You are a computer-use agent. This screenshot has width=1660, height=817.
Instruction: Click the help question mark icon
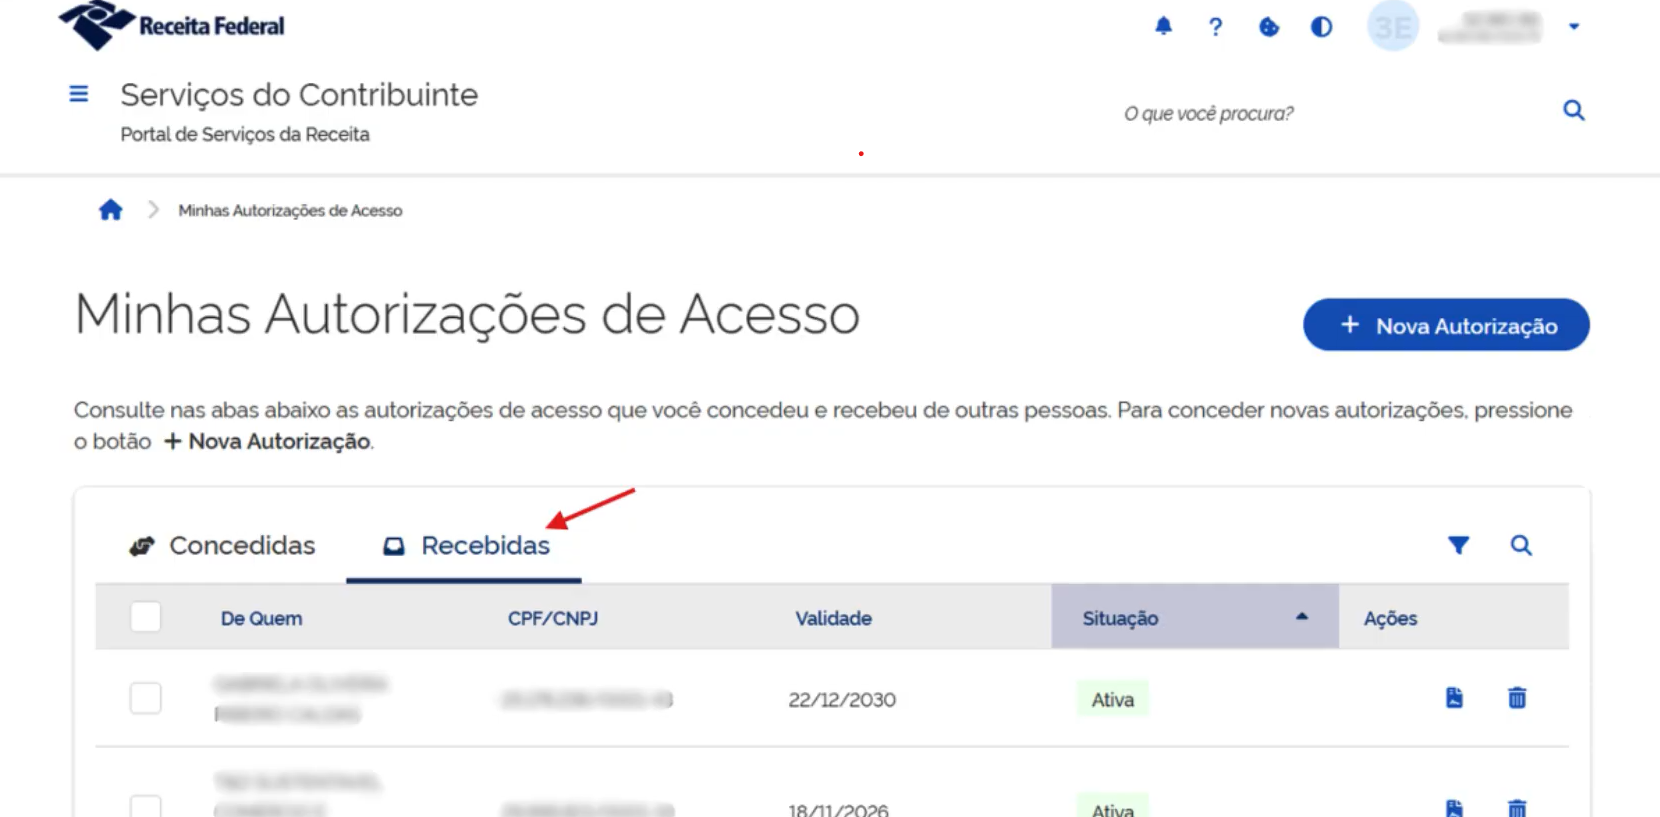point(1215,27)
